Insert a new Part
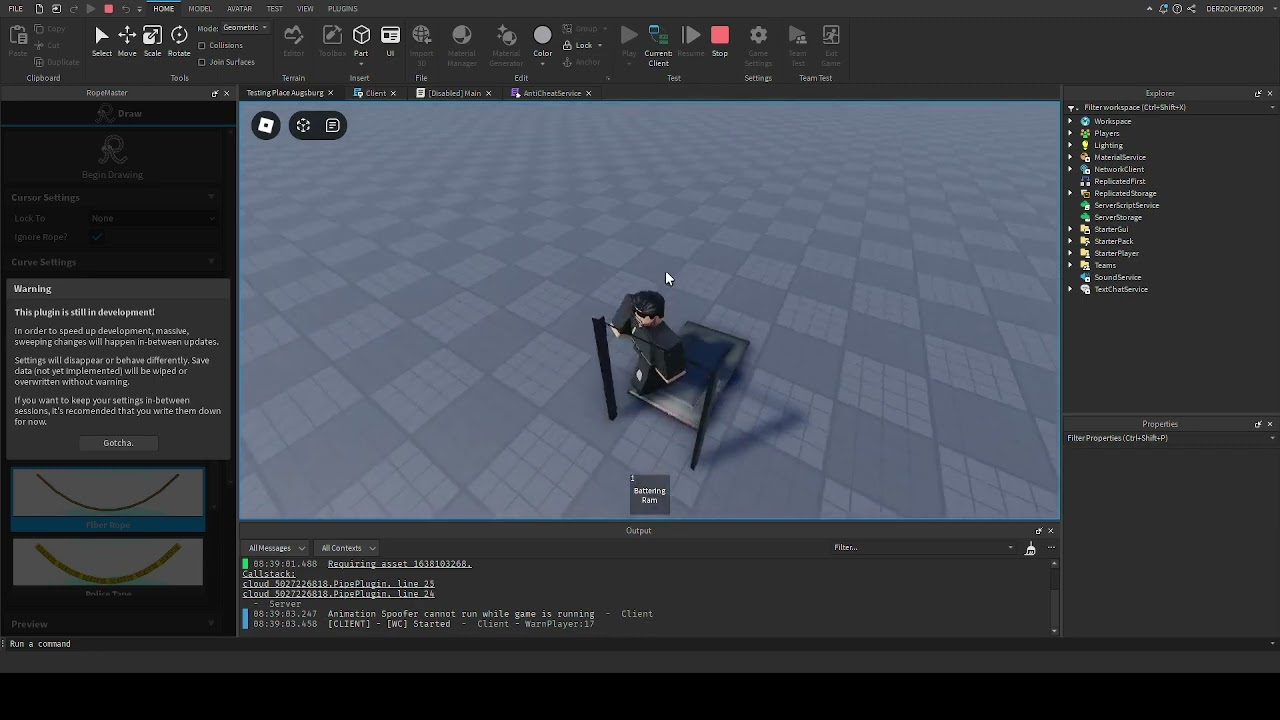 [x=361, y=41]
